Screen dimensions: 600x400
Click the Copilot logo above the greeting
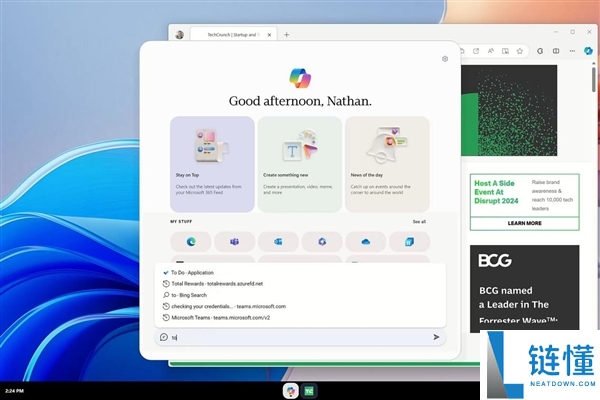point(300,78)
